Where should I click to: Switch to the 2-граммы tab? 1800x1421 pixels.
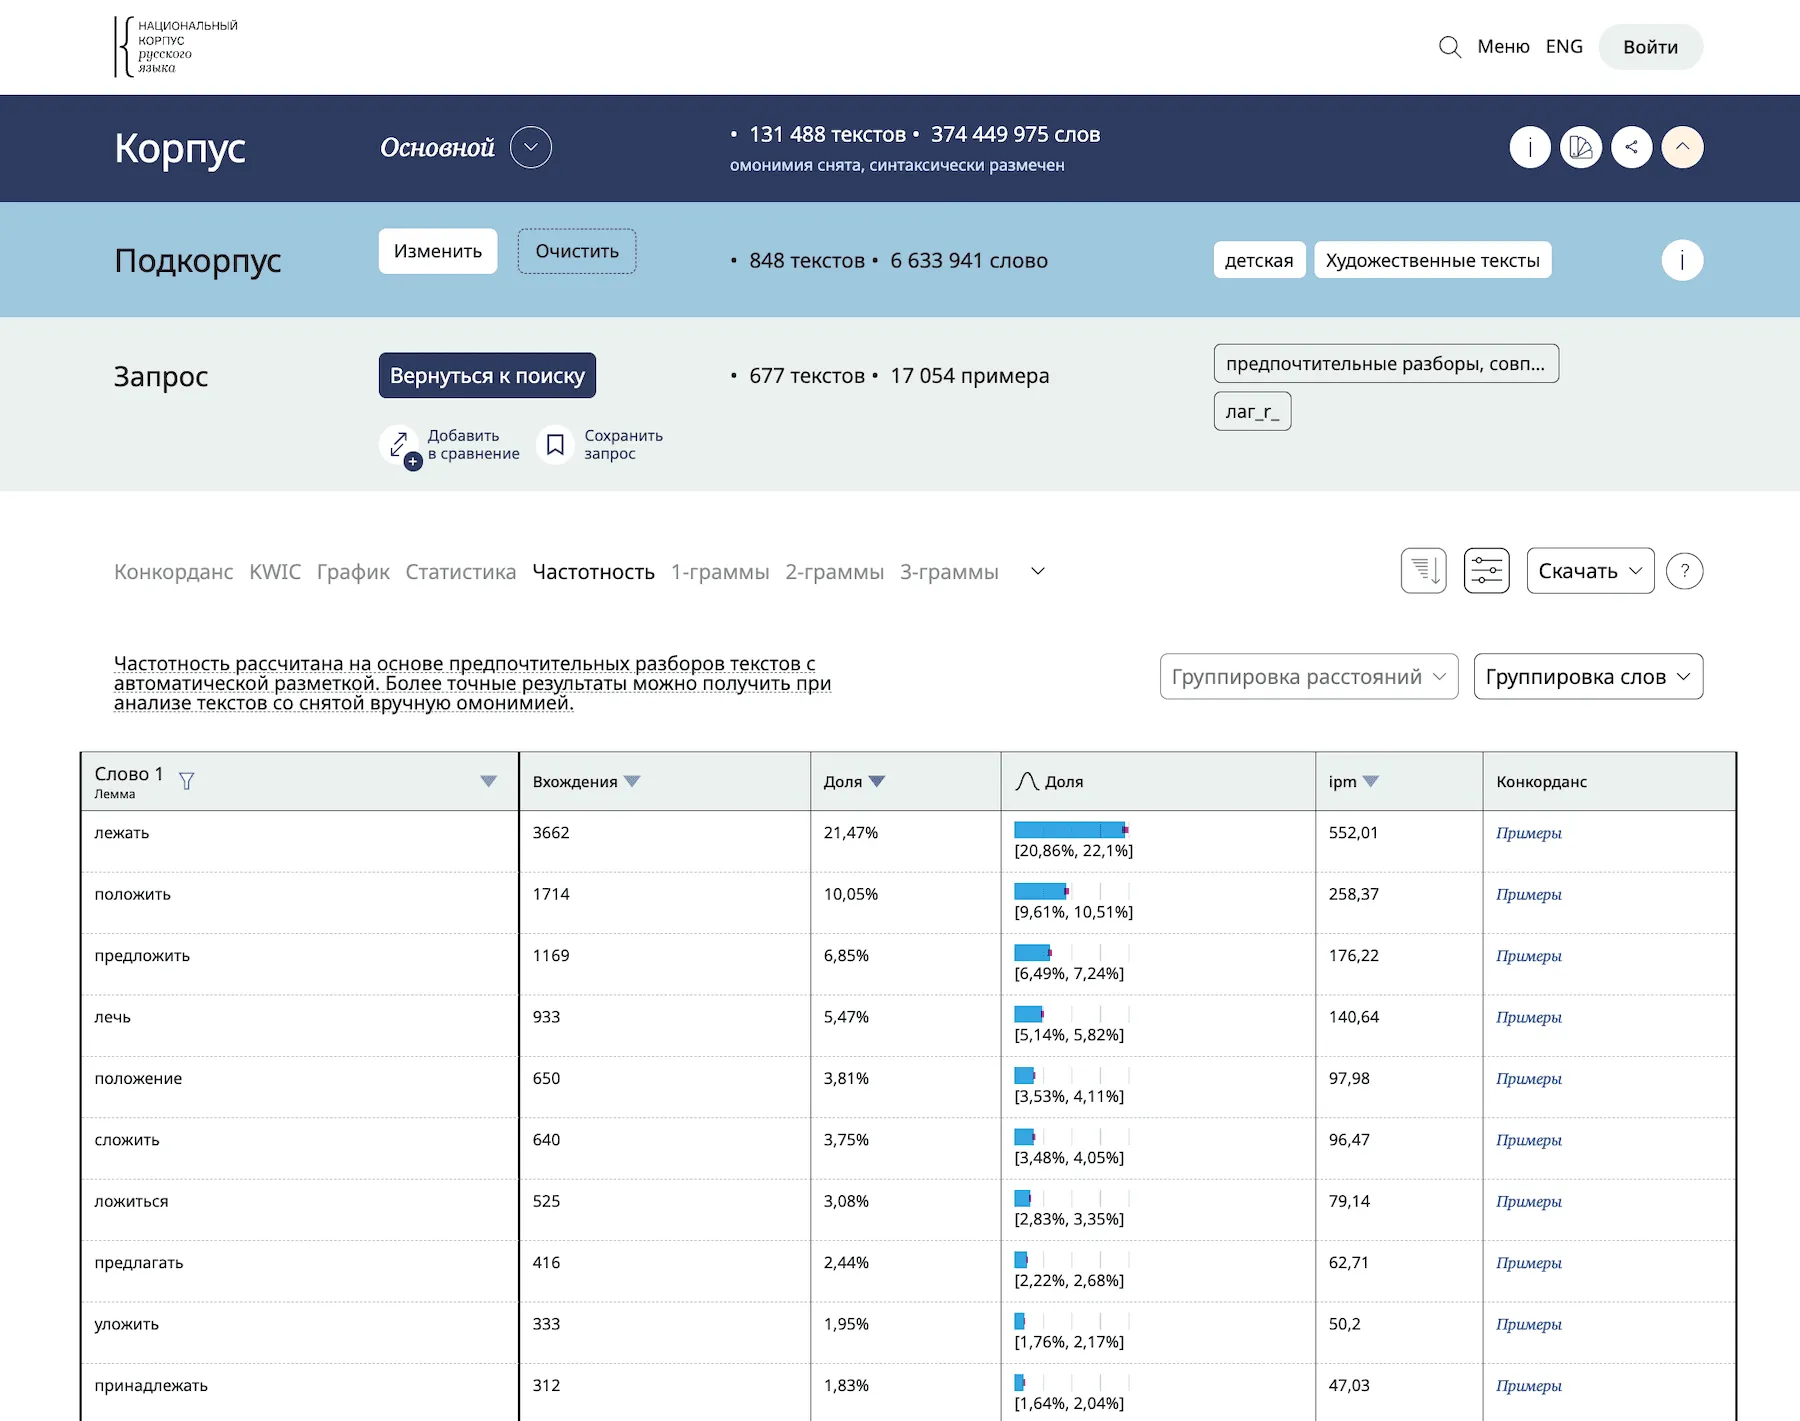tap(835, 572)
